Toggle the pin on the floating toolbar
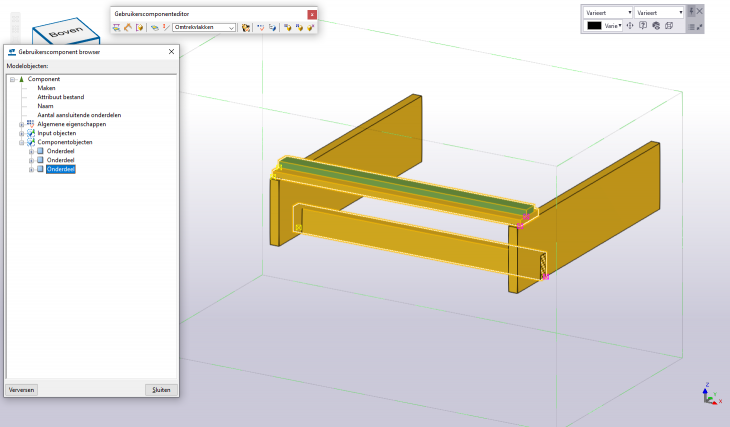This screenshot has width=730, height=427. [x=690, y=11]
